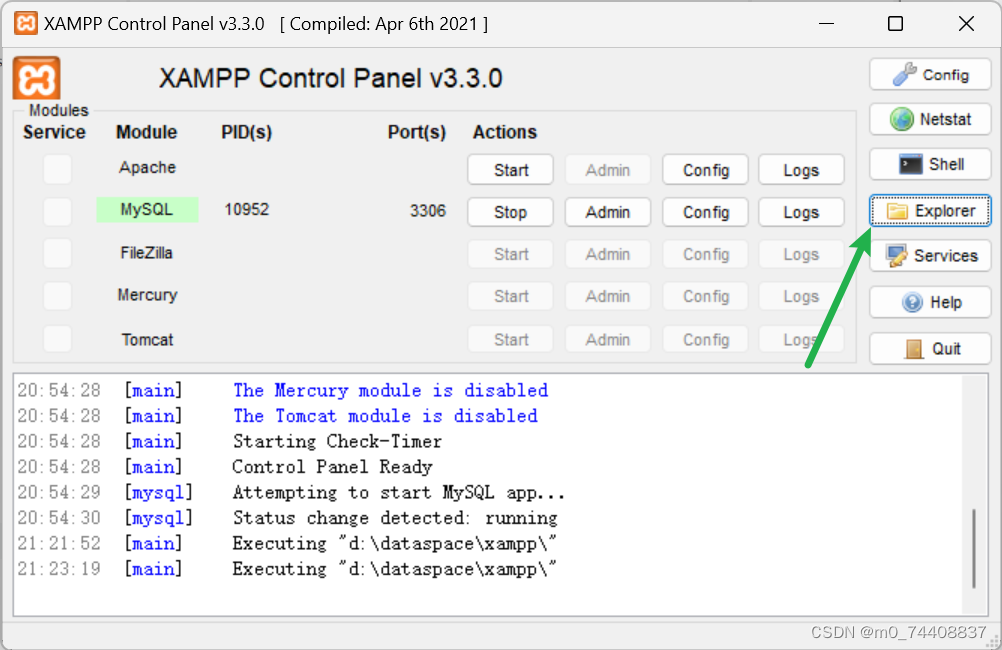Toggle MySQL service checkbox
The height and width of the screenshot is (650, 1002).
(58, 212)
